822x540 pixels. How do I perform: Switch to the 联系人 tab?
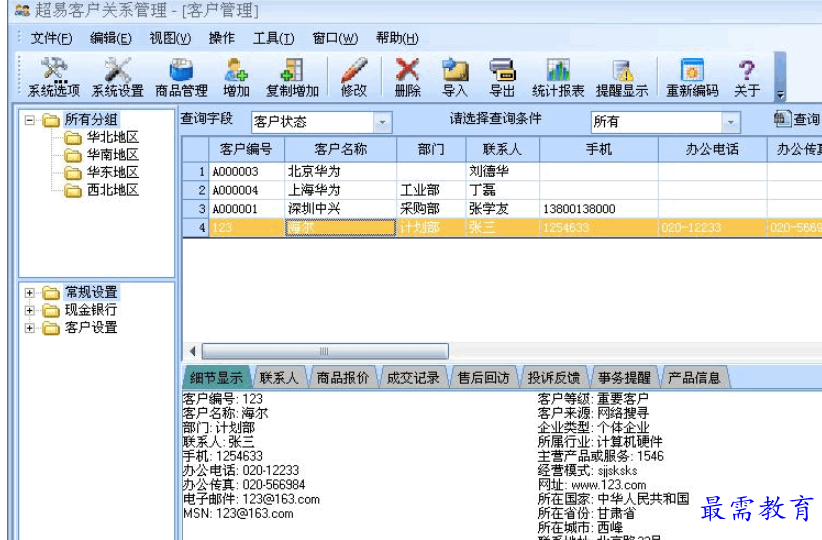279,377
